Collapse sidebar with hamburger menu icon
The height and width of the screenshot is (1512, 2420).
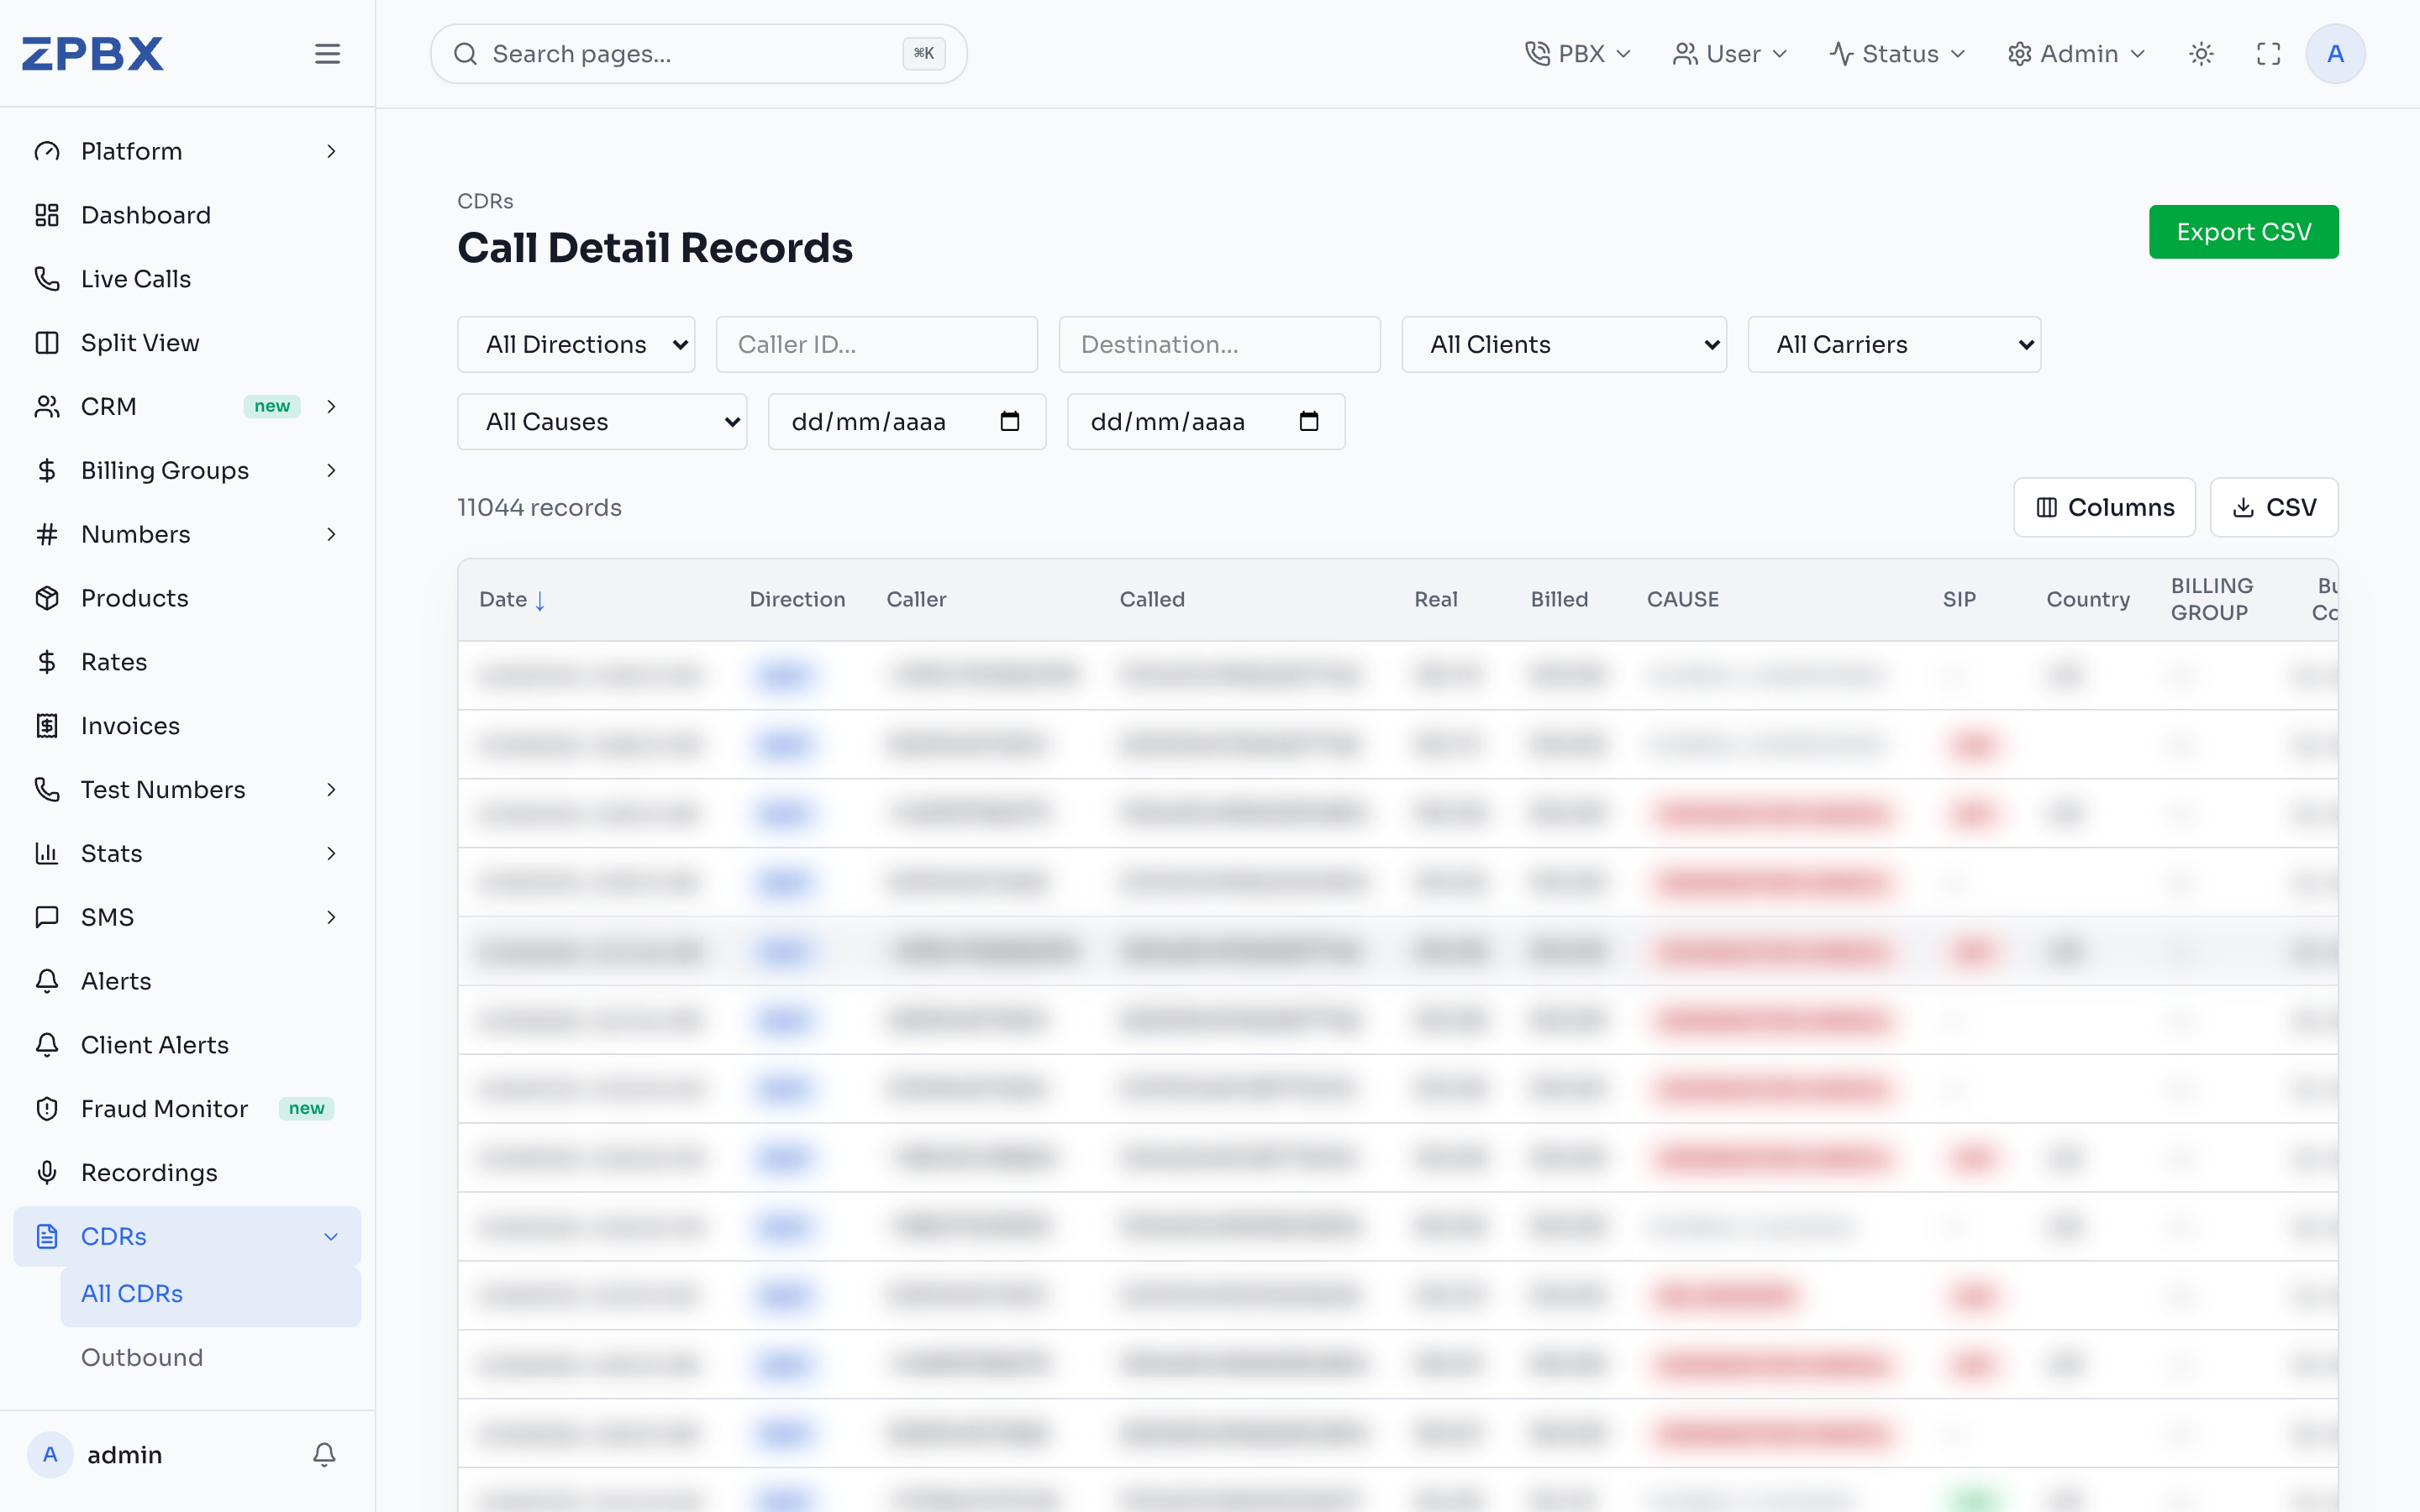click(x=327, y=53)
